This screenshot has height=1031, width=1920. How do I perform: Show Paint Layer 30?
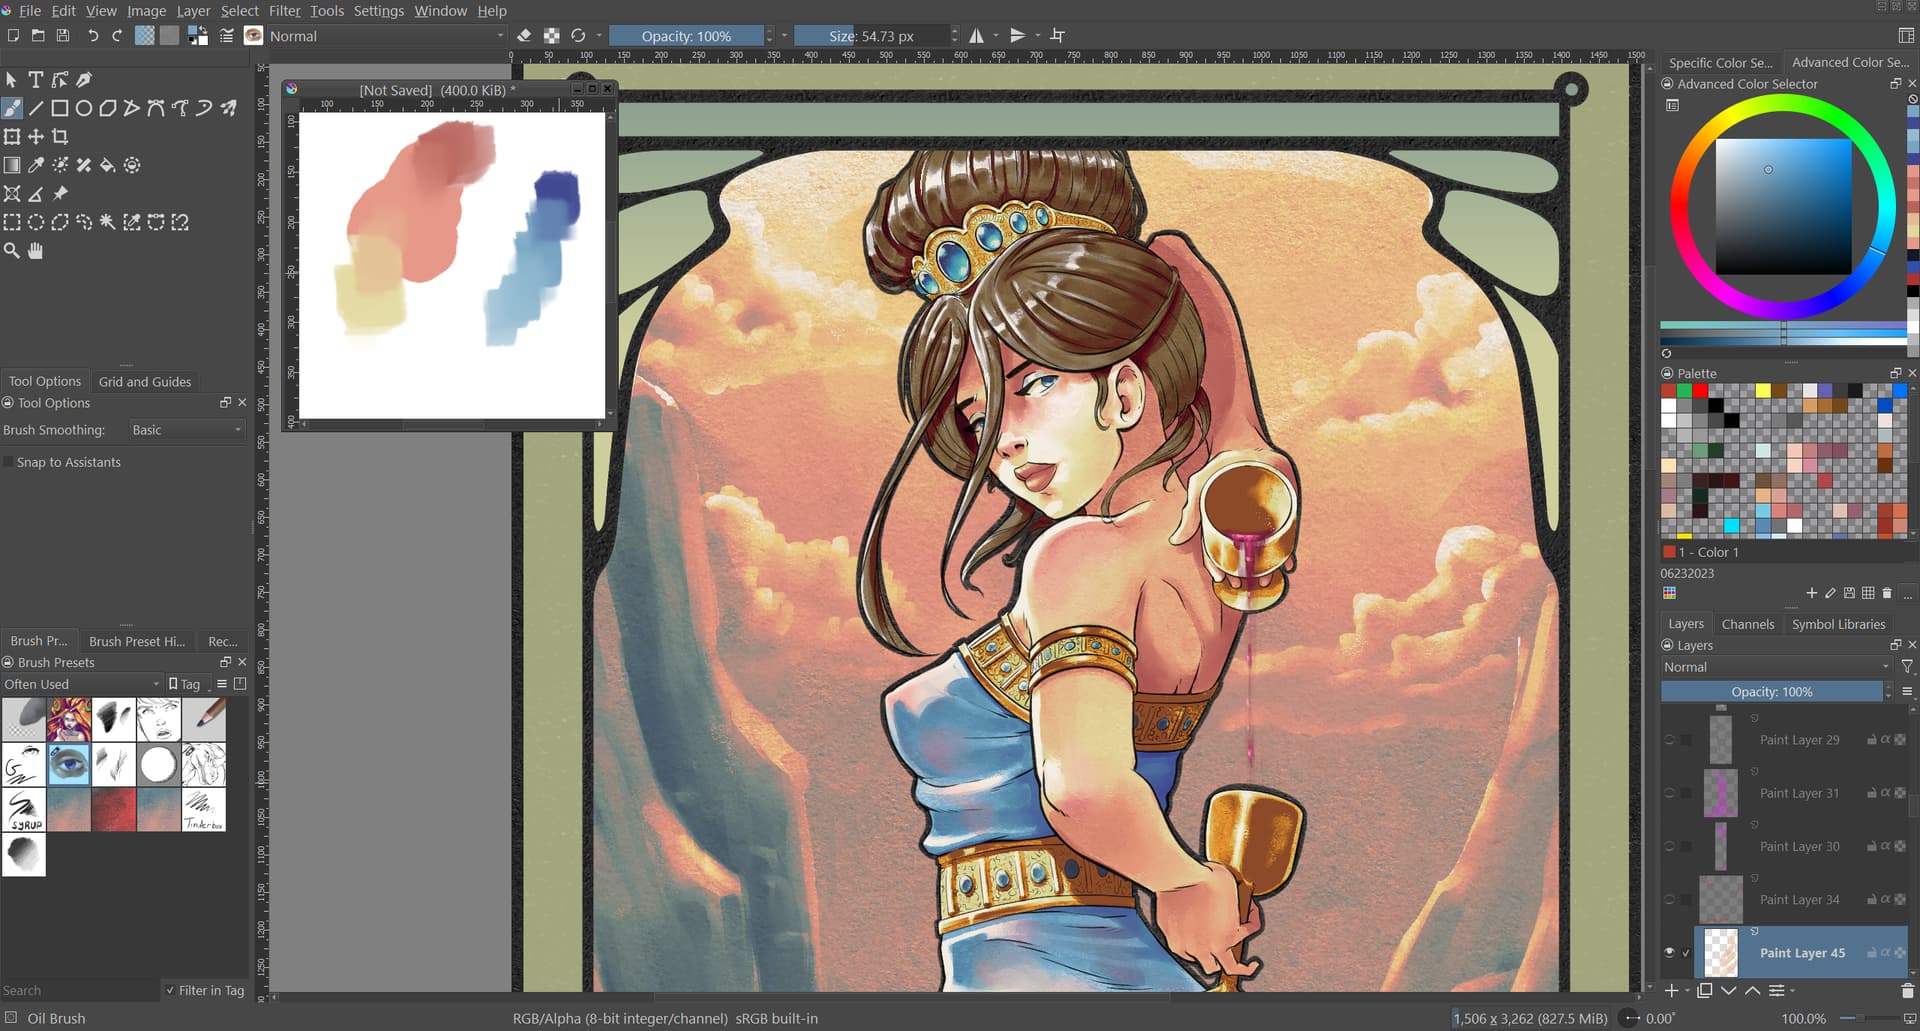point(1669,846)
